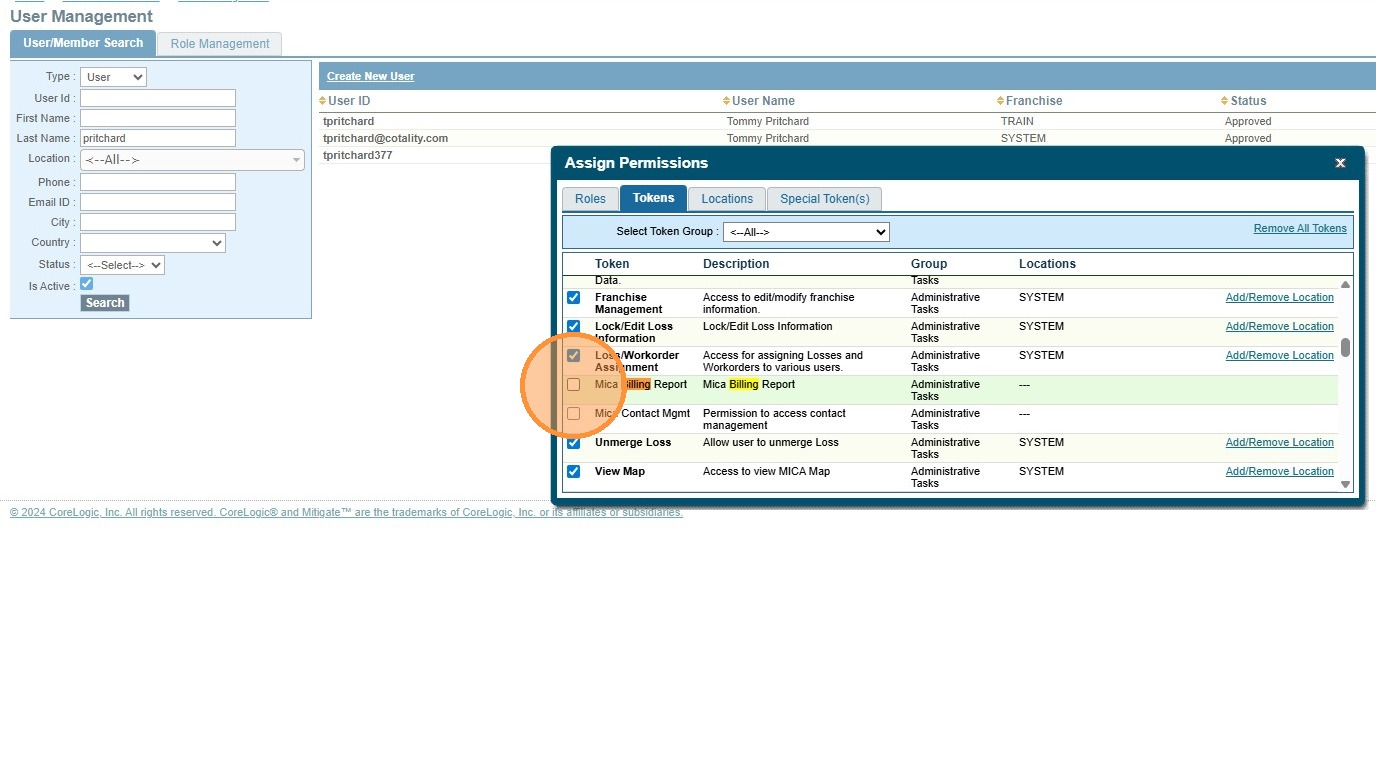Switch to the Role Management tab
This screenshot has width=1376, height=769.
point(220,44)
